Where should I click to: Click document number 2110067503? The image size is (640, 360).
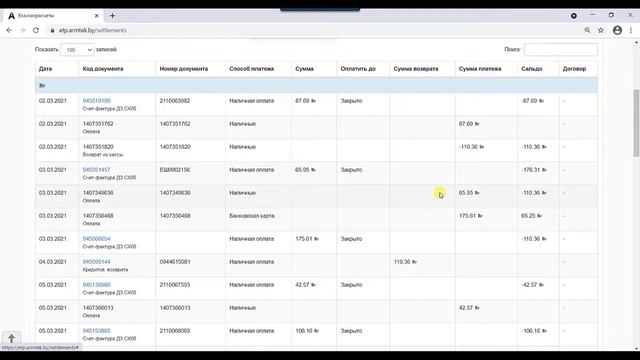[175, 284]
